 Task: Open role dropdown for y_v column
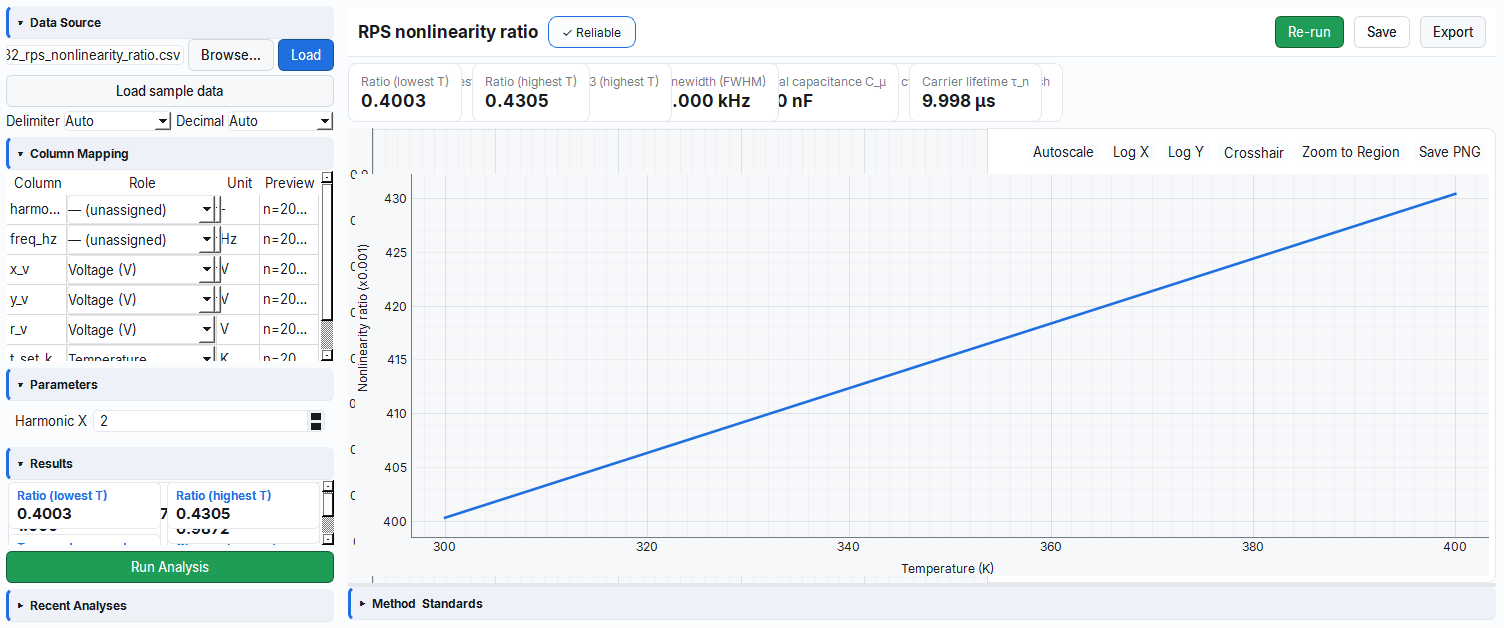141,300
